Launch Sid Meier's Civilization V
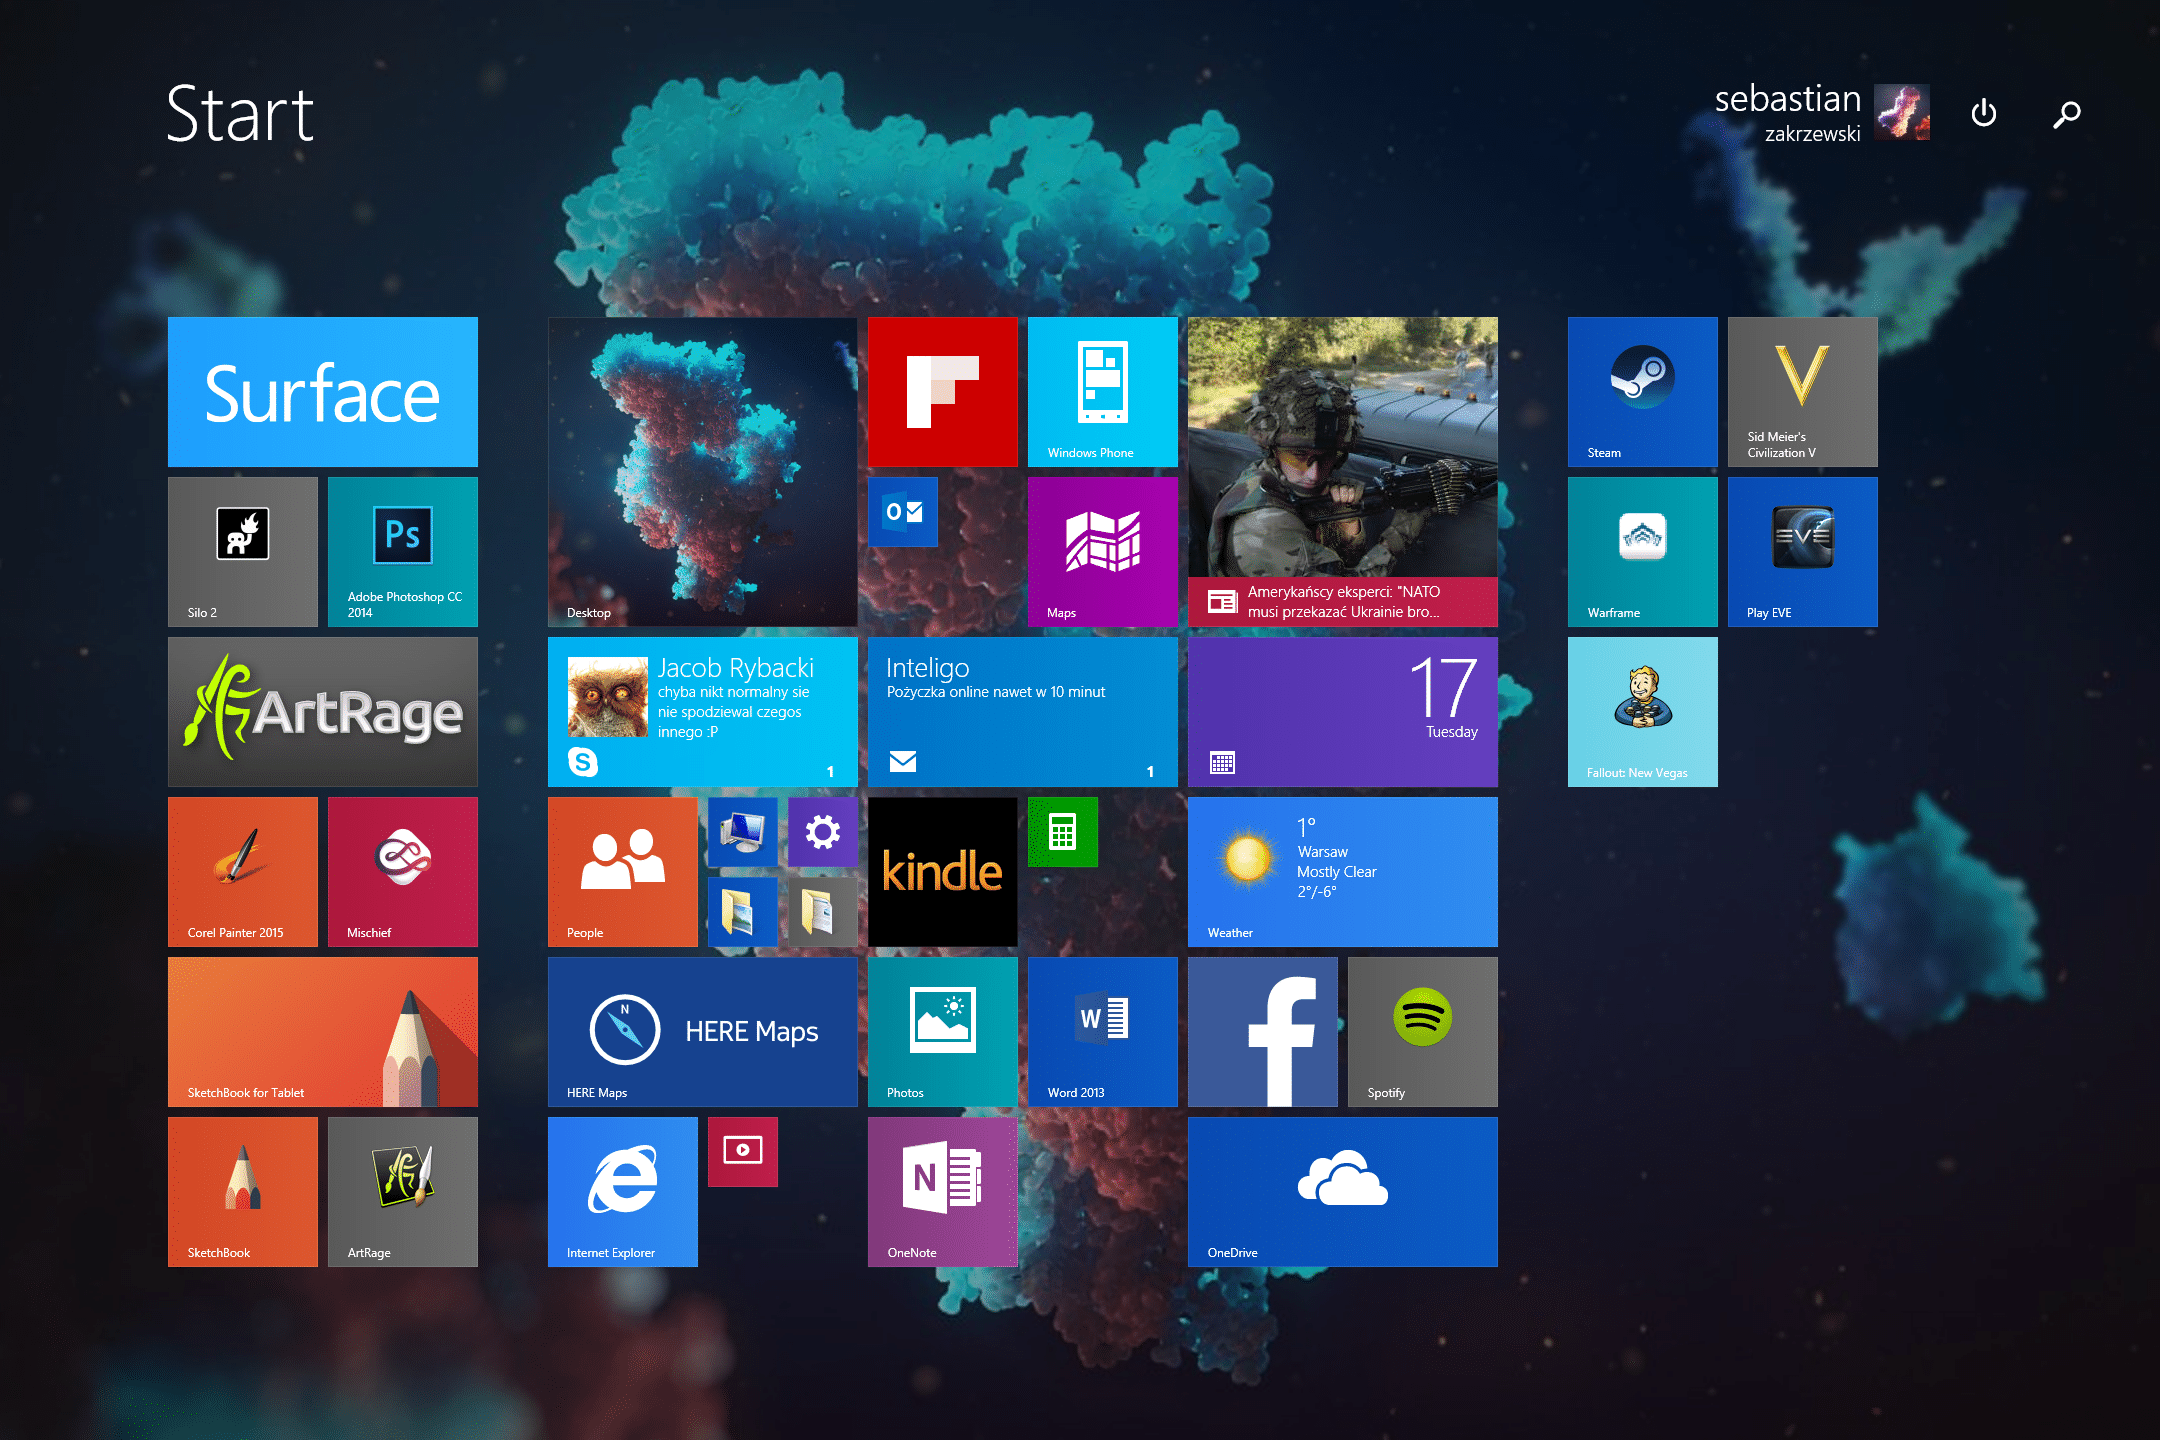Screen dimensions: 2160x1440 click(1803, 392)
